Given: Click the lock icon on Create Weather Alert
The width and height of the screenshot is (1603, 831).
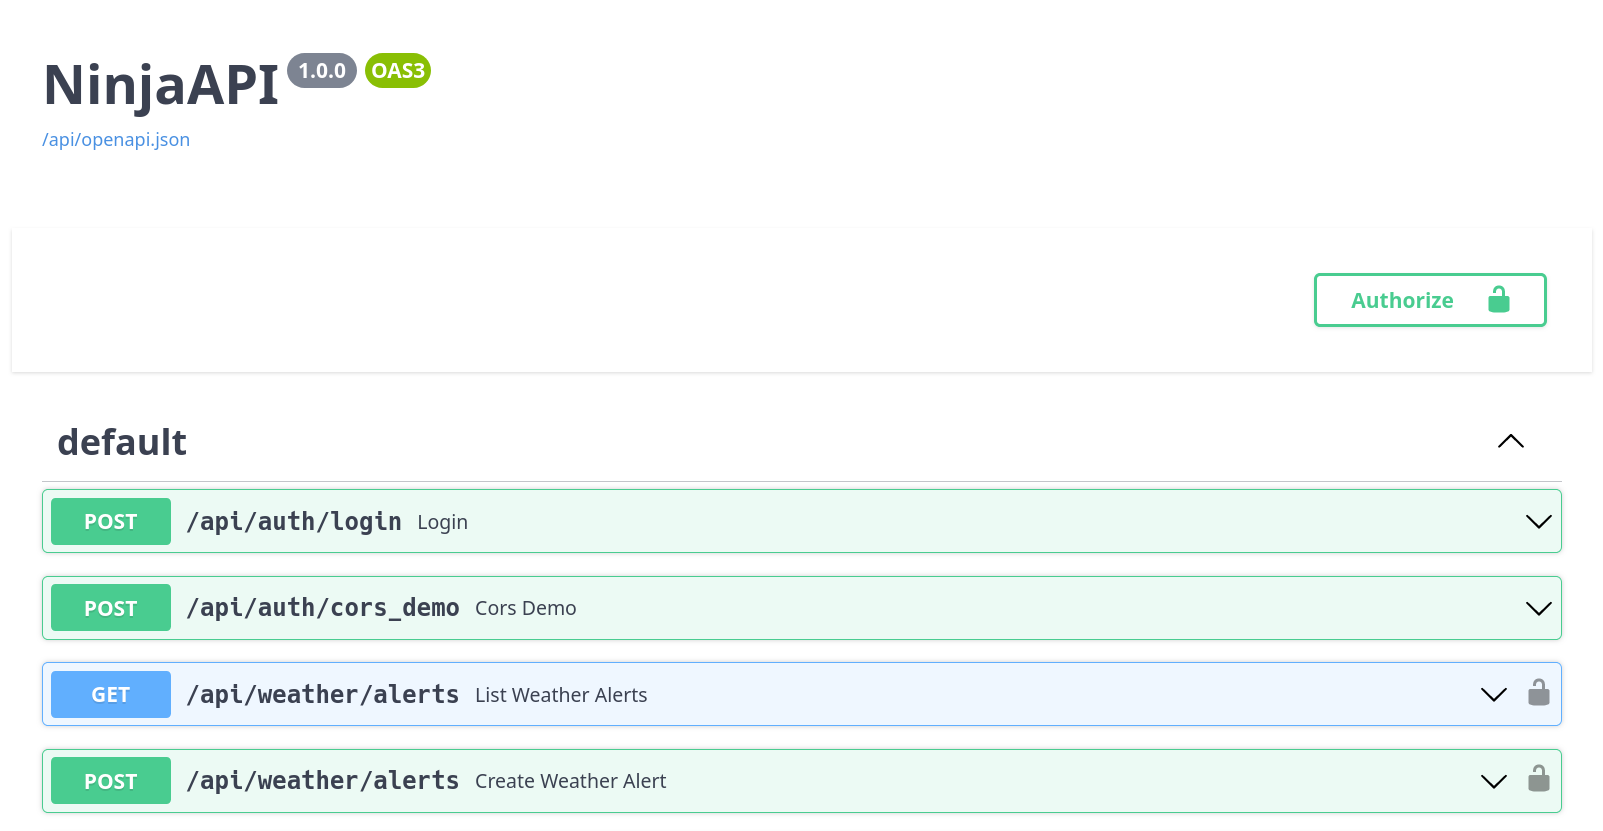Looking at the screenshot, I should click(x=1538, y=779).
